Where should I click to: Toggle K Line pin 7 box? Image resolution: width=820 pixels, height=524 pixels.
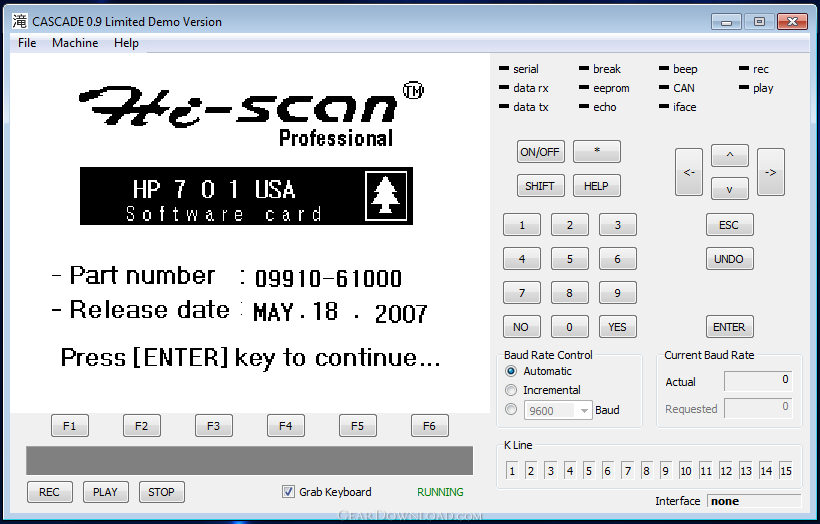[x=628, y=471]
